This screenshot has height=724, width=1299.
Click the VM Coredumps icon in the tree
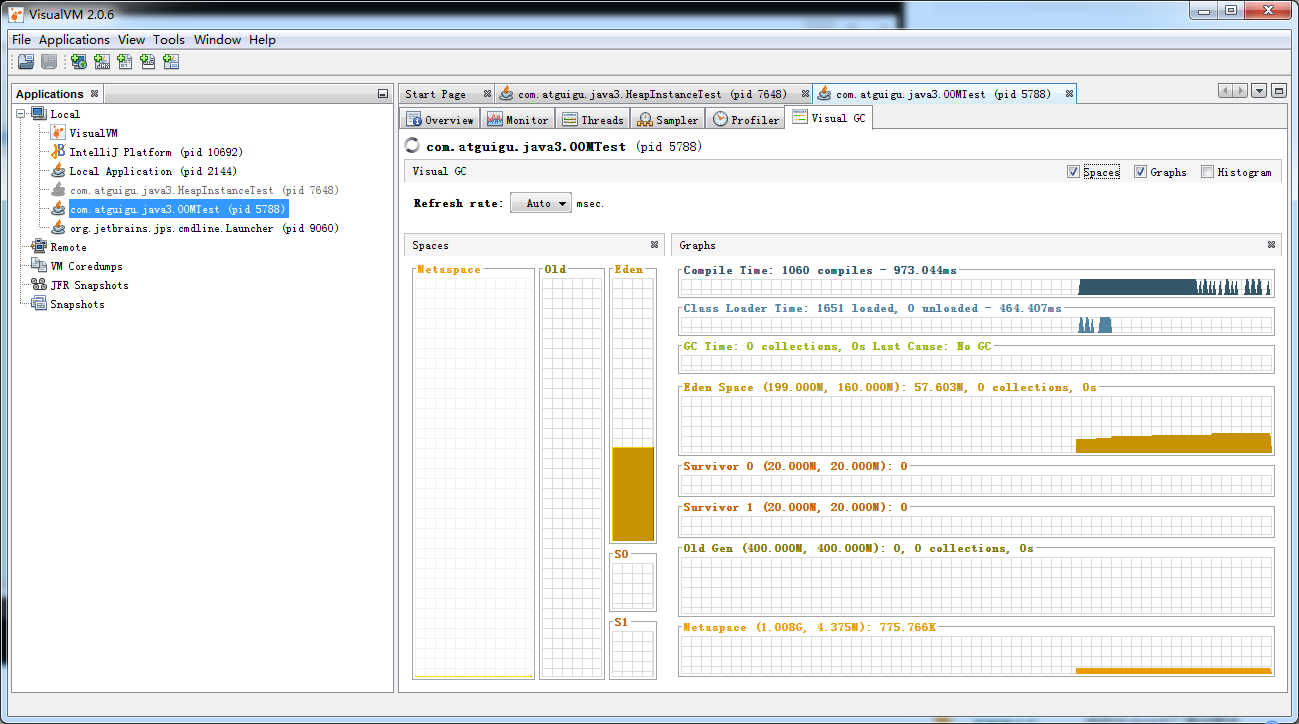[39, 266]
